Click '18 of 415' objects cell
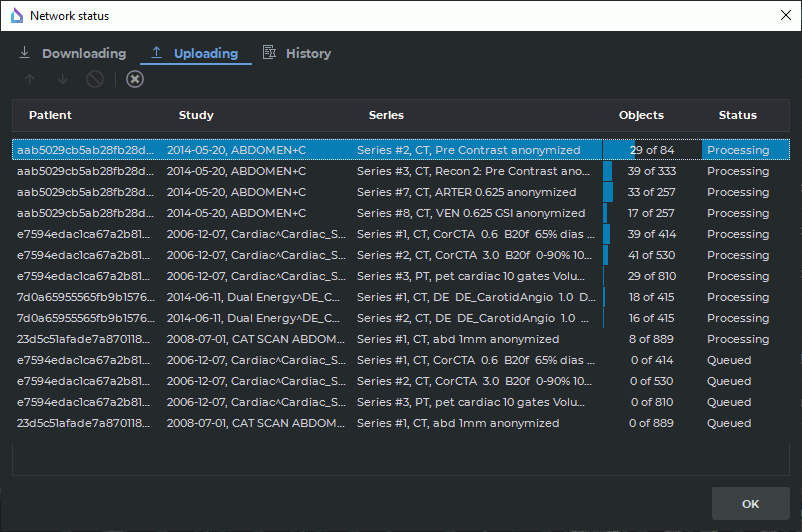This screenshot has height=532, width=802. pos(652,297)
